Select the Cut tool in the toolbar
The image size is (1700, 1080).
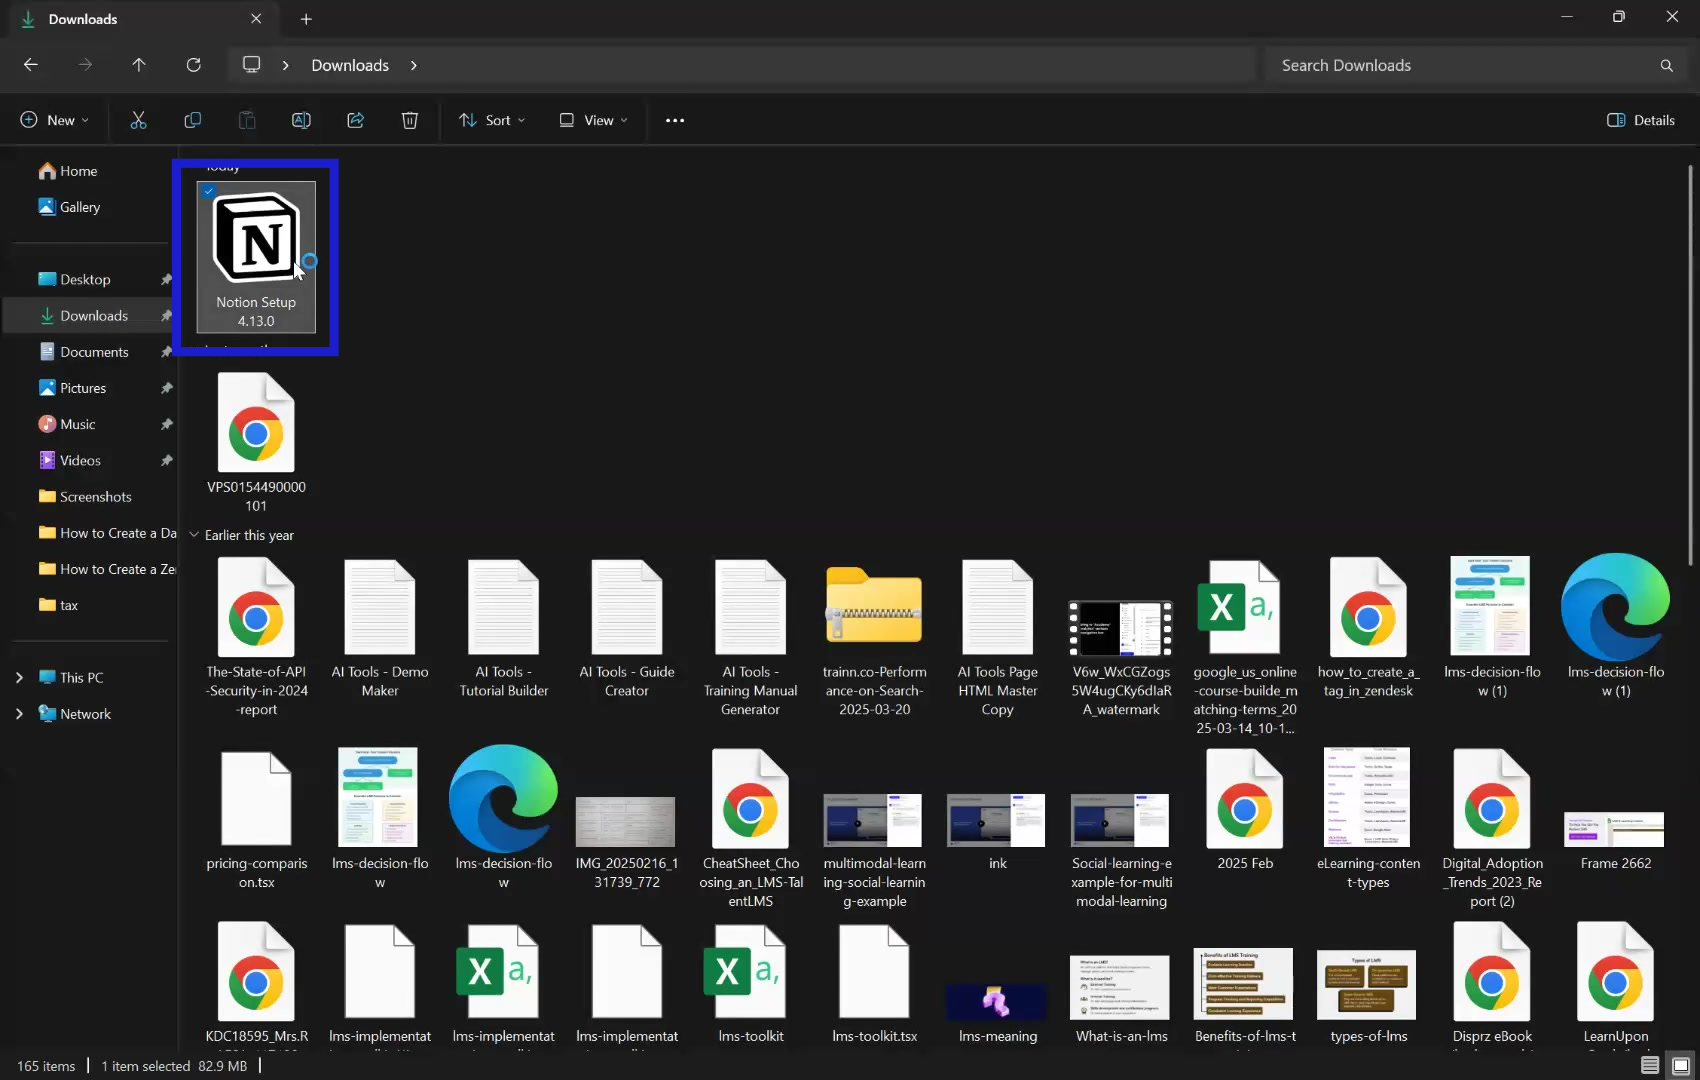[x=138, y=120]
